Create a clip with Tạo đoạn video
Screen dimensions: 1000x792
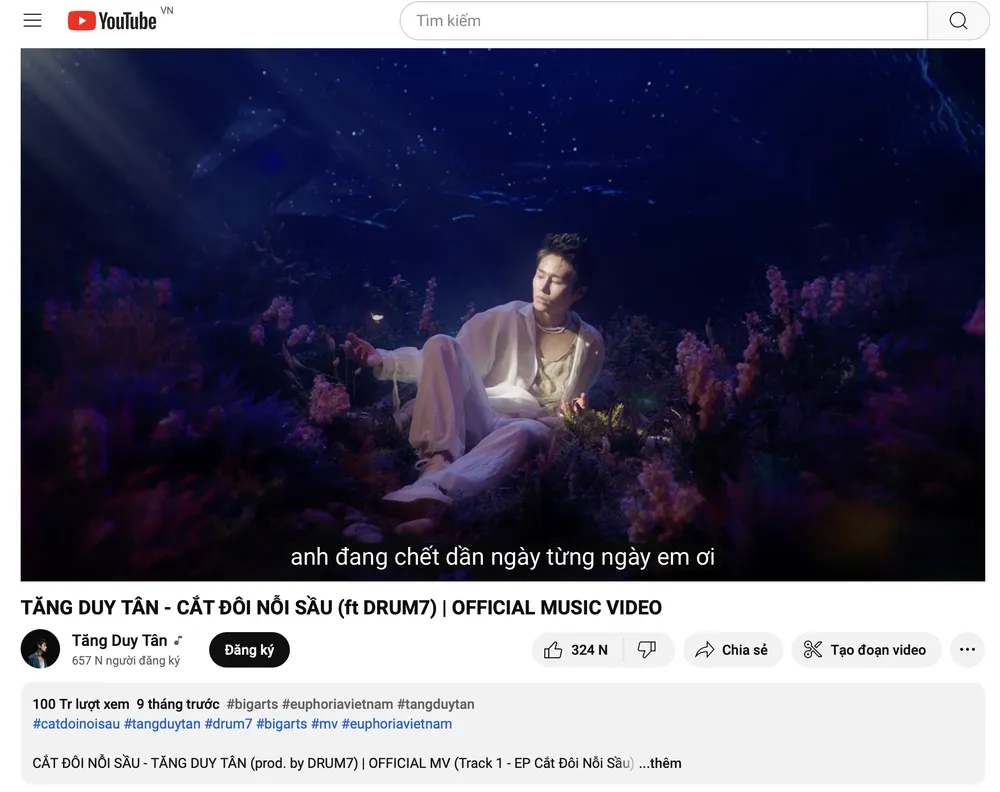click(x=865, y=650)
